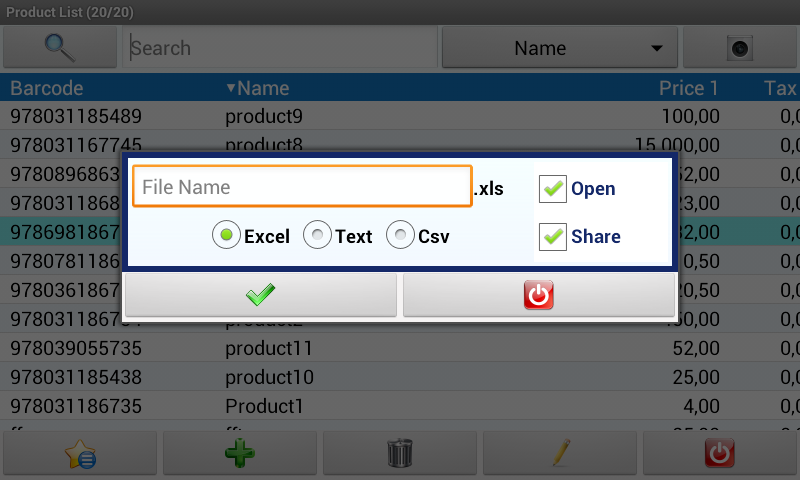
Task: Select the Excel export format
Action: [251, 235]
